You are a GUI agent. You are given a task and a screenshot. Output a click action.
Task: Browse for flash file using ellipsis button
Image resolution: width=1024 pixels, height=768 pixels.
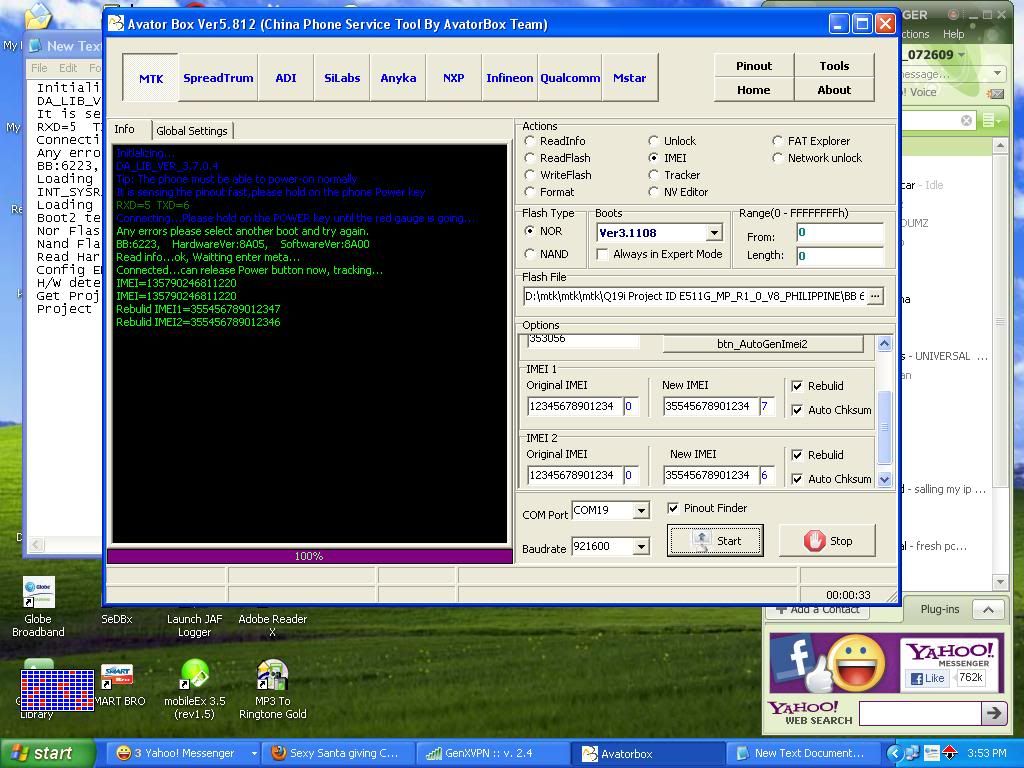point(875,296)
